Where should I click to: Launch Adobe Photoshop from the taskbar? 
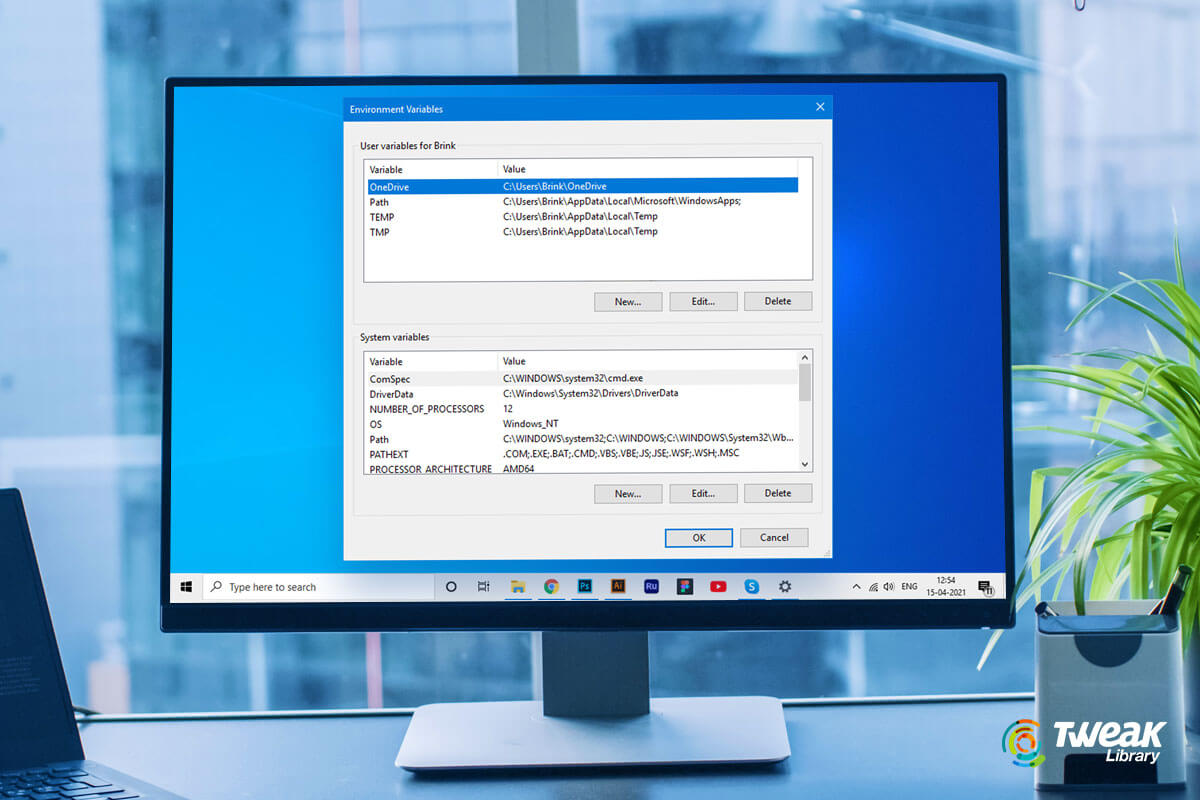[585, 587]
